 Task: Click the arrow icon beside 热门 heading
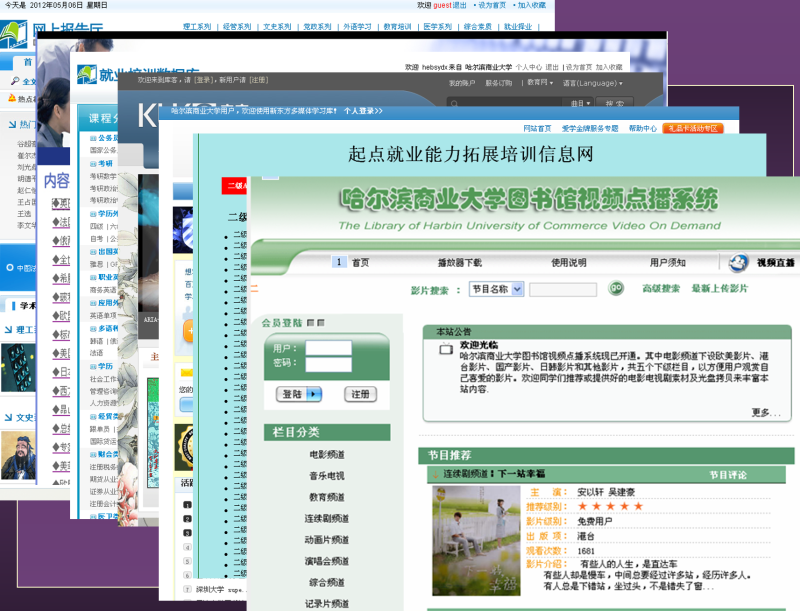[x=12, y=124]
